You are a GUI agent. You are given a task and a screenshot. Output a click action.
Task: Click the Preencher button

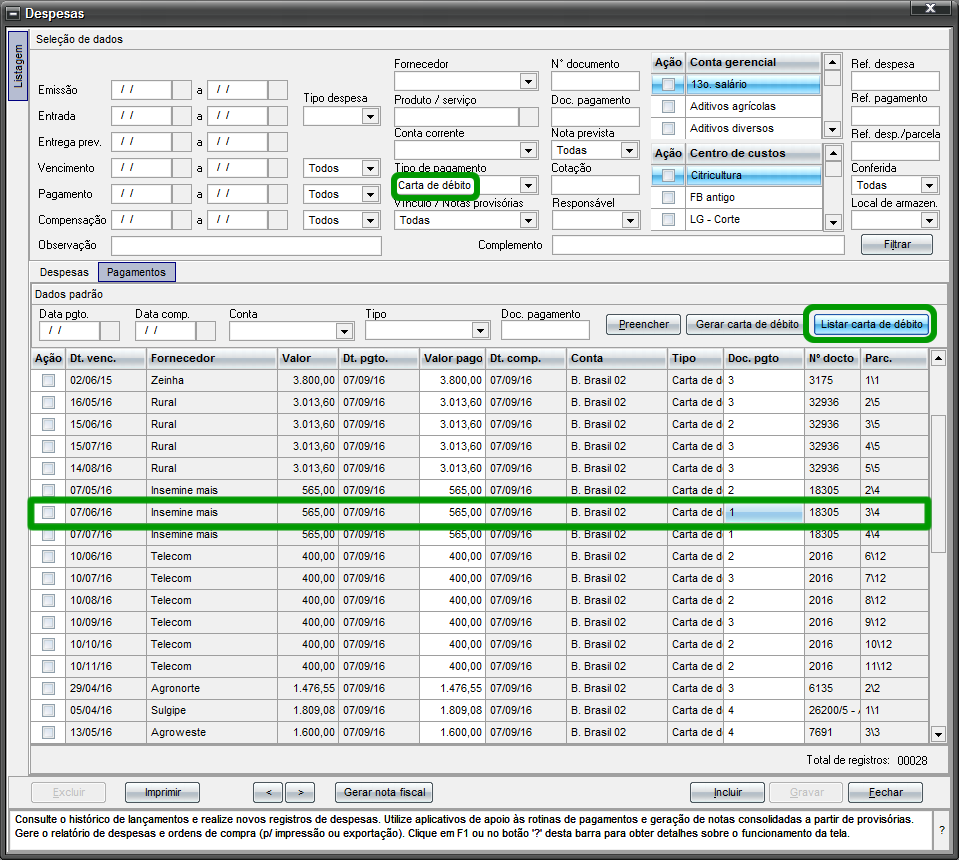643,324
